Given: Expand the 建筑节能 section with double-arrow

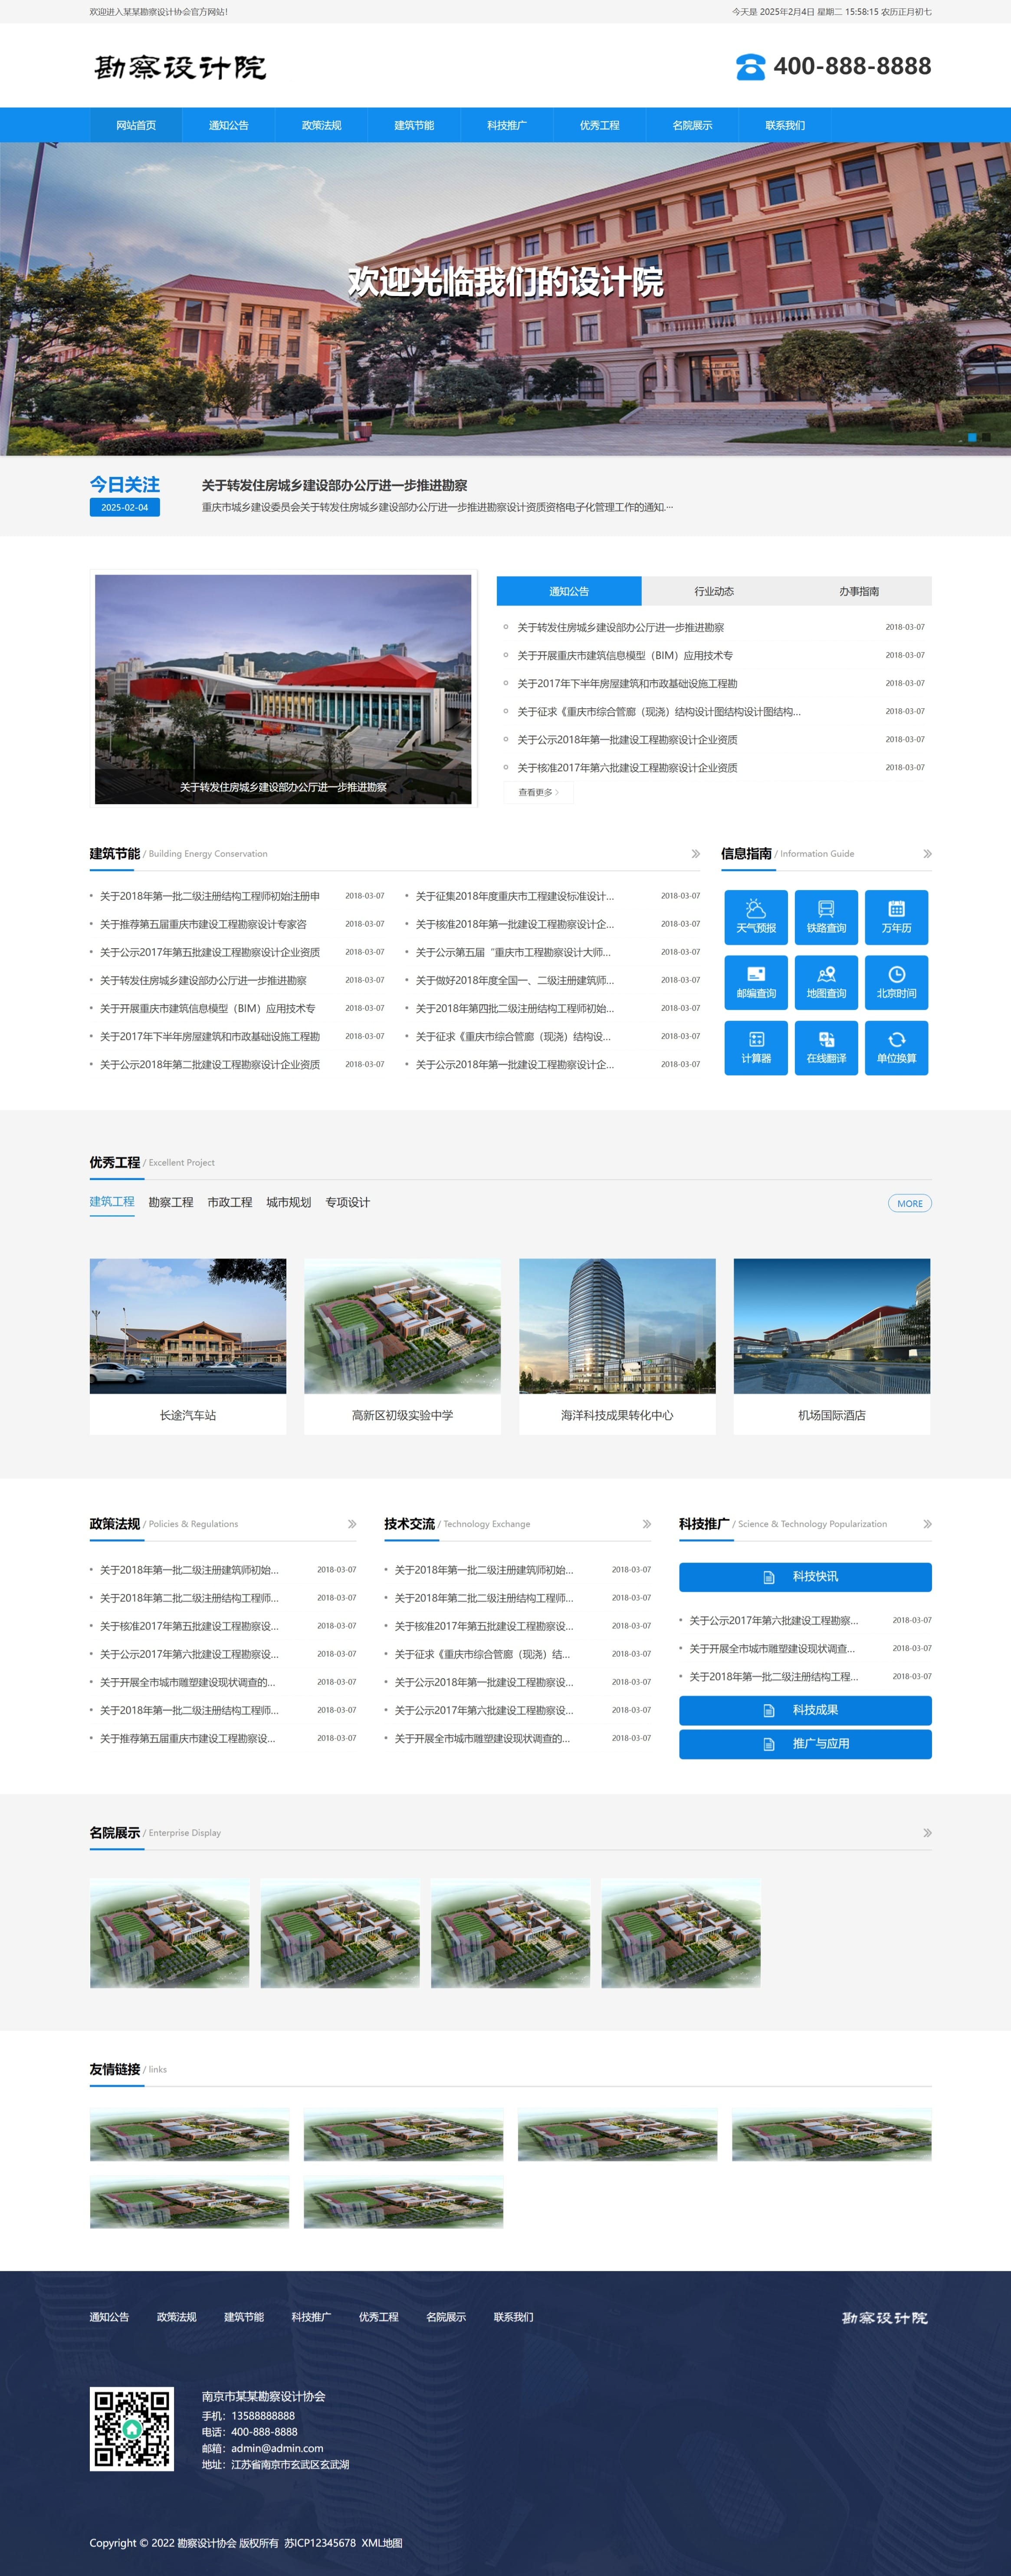Looking at the screenshot, I should [x=696, y=854].
